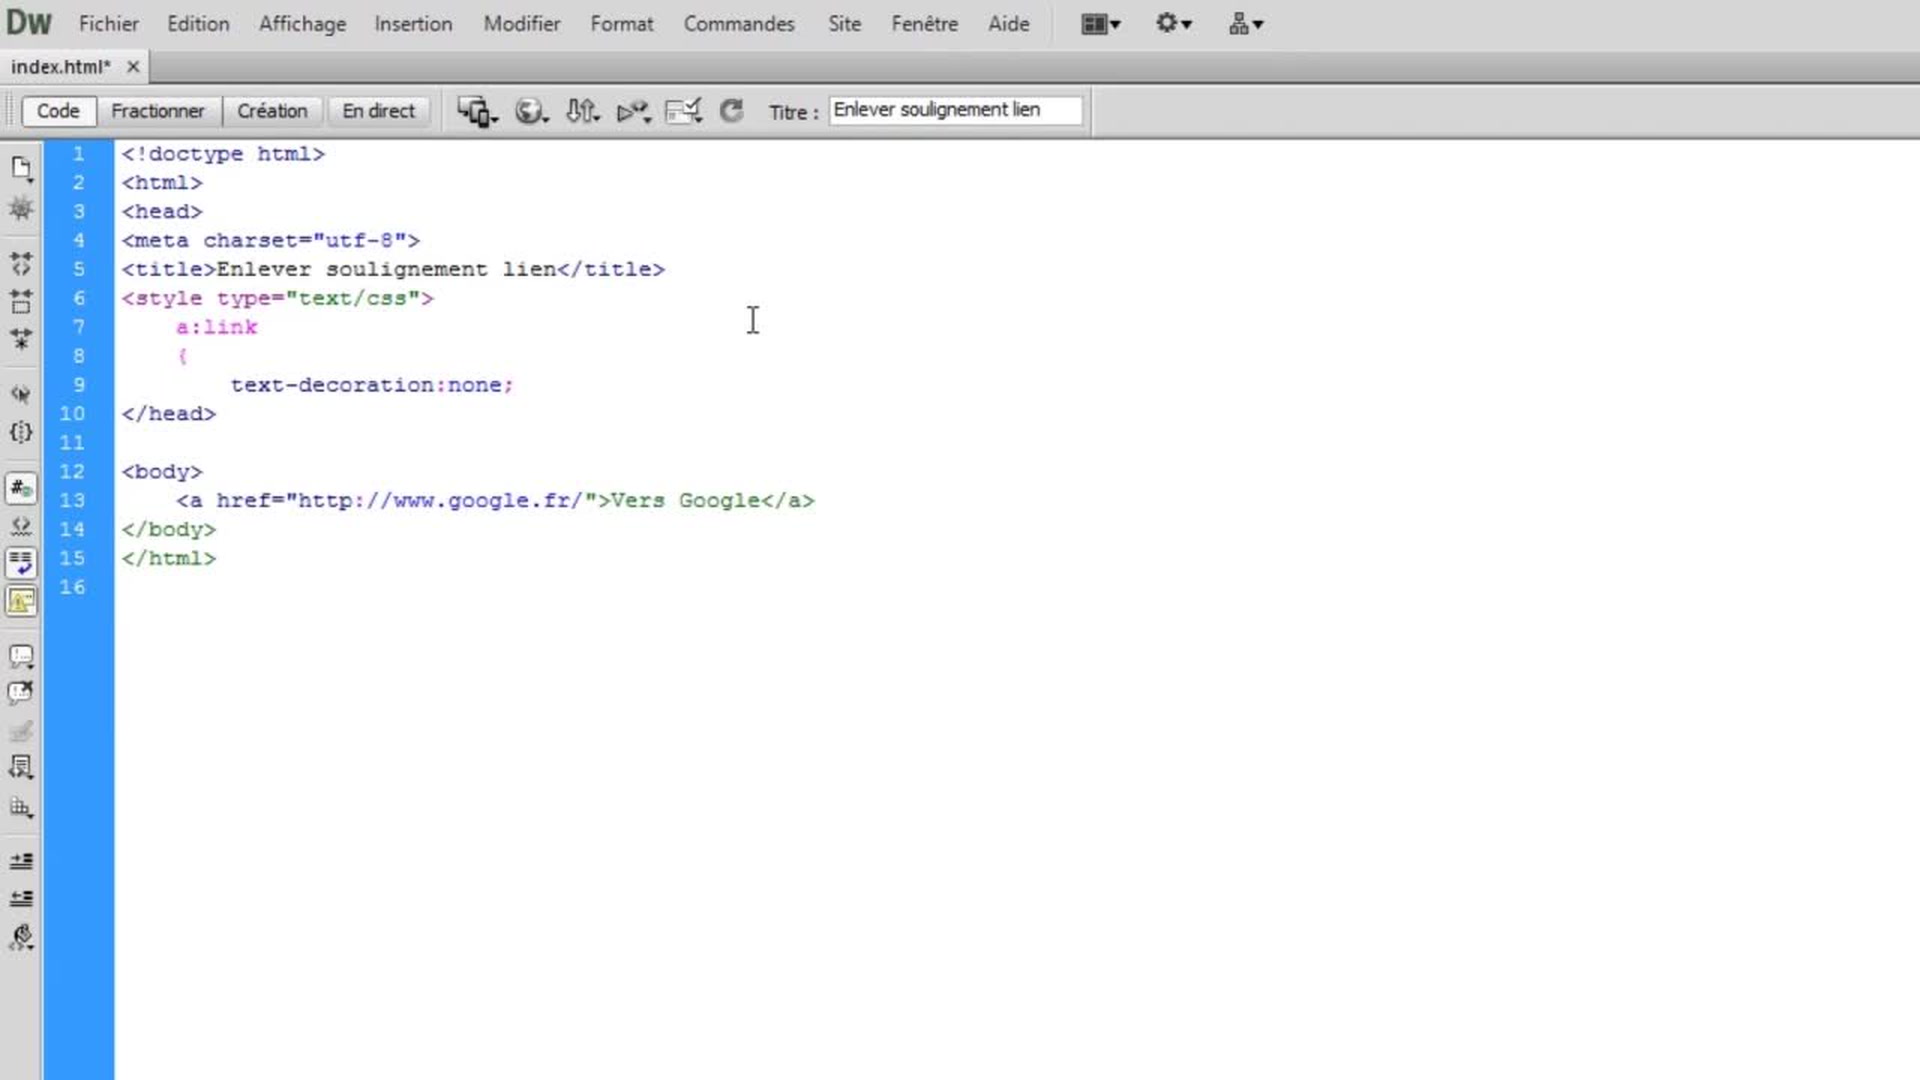Click inside the Titre text field
This screenshot has height=1080, width=1920.
tap(954, 110)
